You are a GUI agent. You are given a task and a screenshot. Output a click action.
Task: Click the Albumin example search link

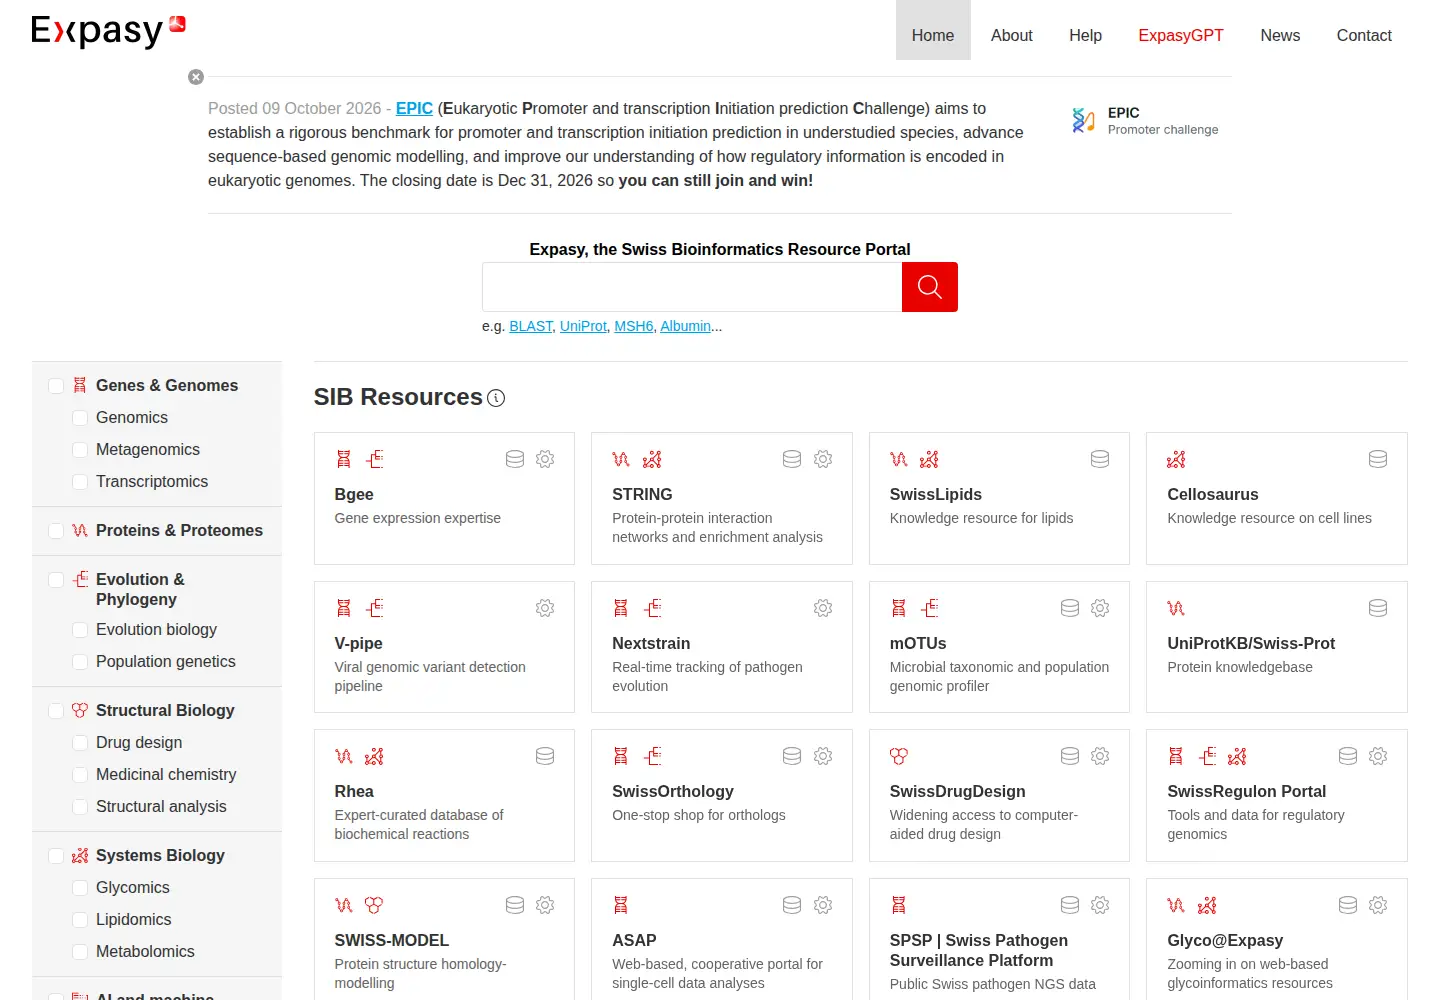tap(685, 326)
